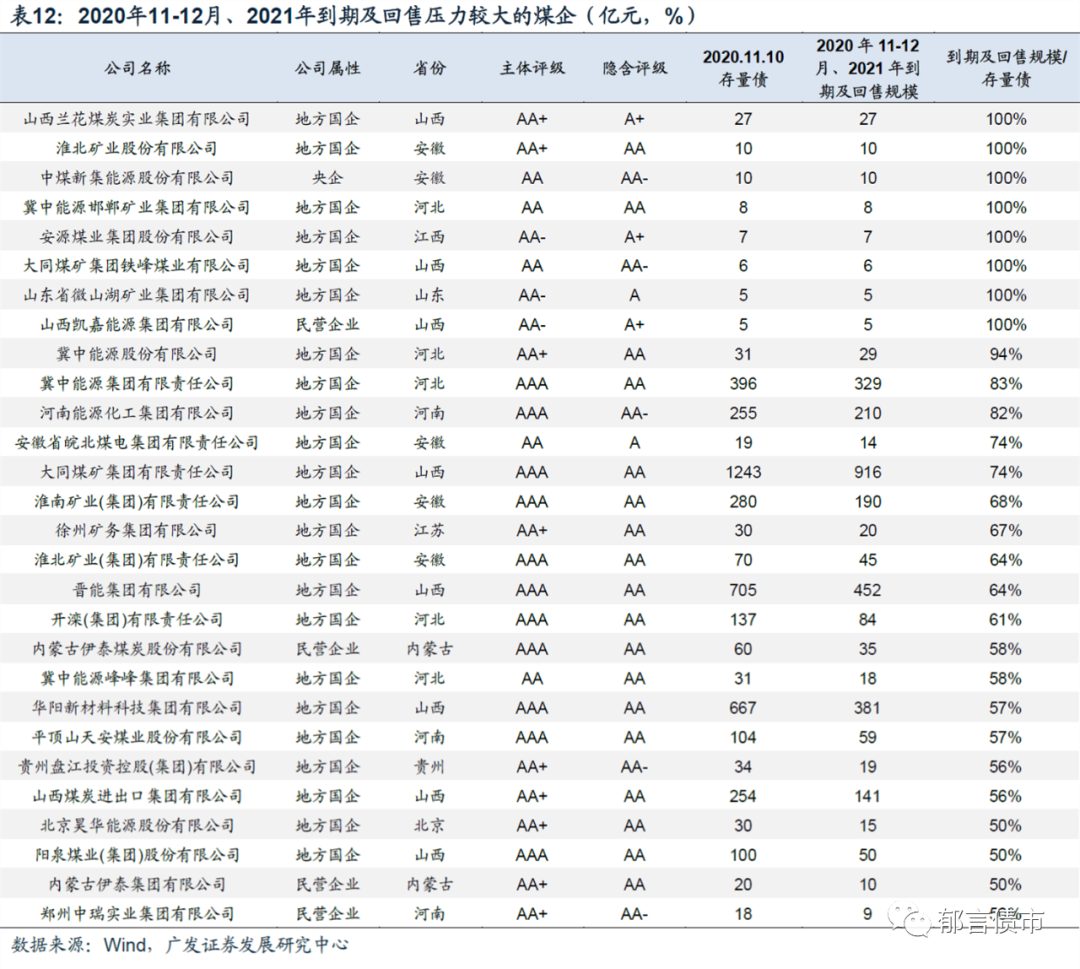The height and width of the screenshot is (969, 1080).
Task: Click company '阳泉煤业(集团)股份有限公司'
Action: (x=137, y=855)
